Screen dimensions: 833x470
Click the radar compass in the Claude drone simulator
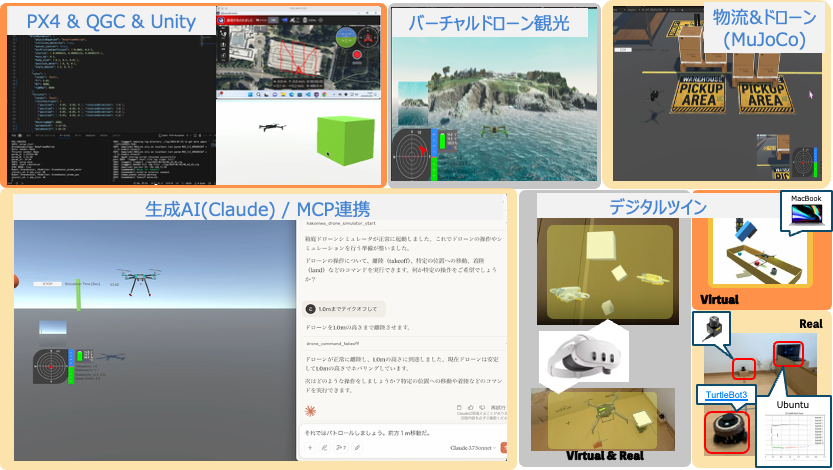click(50, 366)
